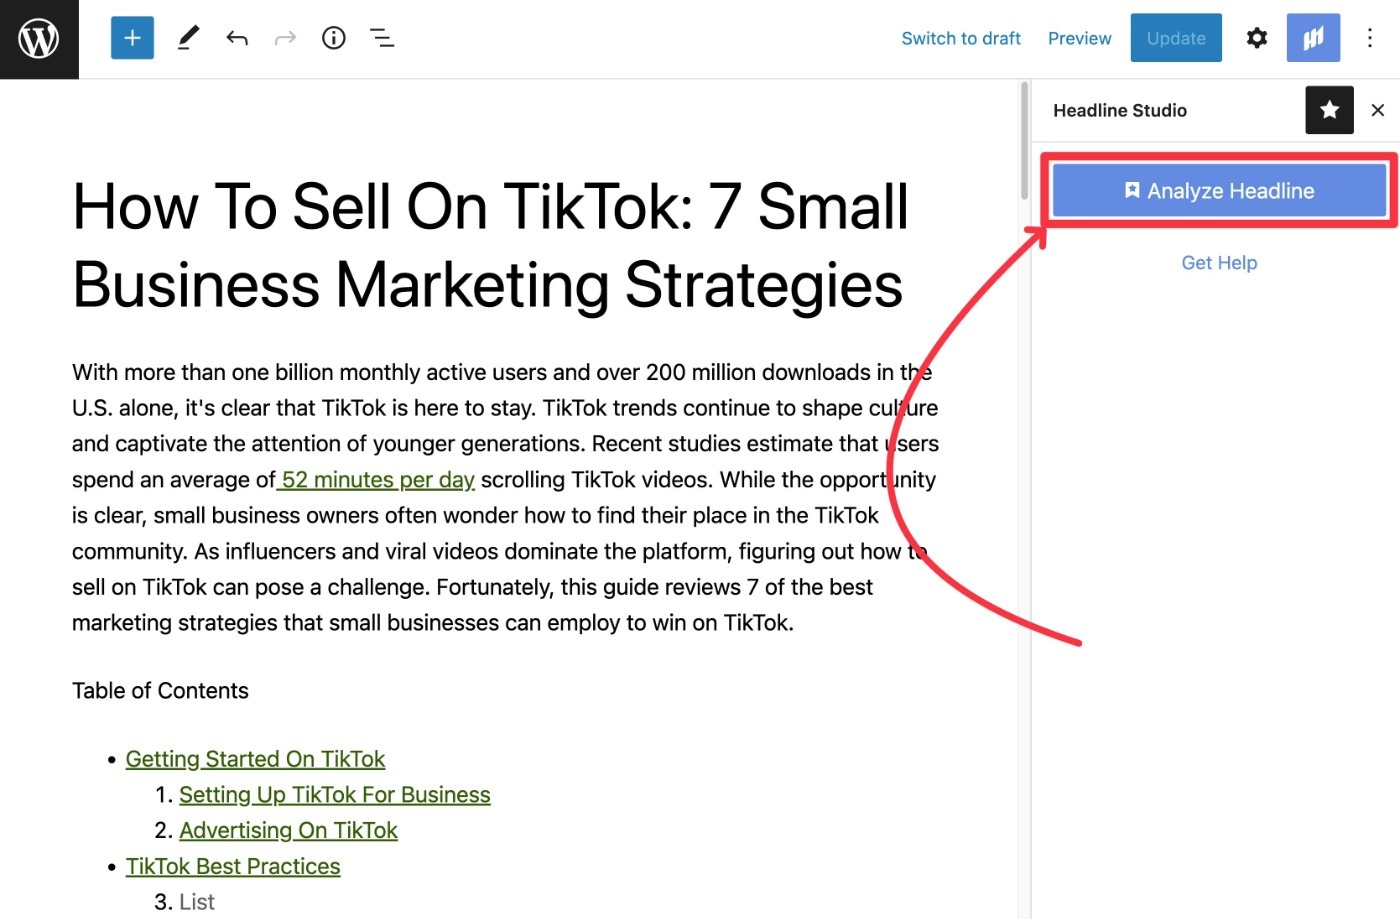This screenshot has width=1400, height=919.
Task: Close the Headline Studio panel
Action: point(1378,110)
